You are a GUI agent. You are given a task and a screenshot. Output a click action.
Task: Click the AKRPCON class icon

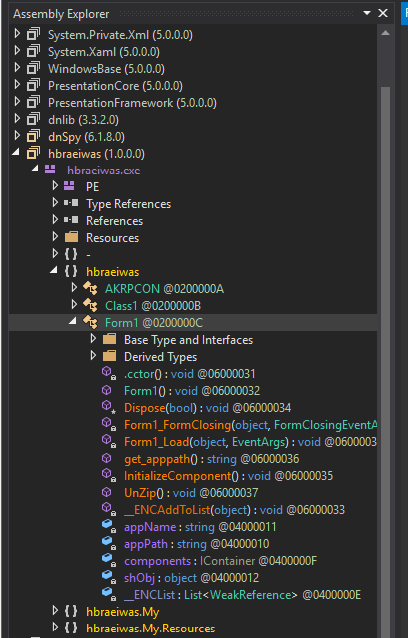90,288
